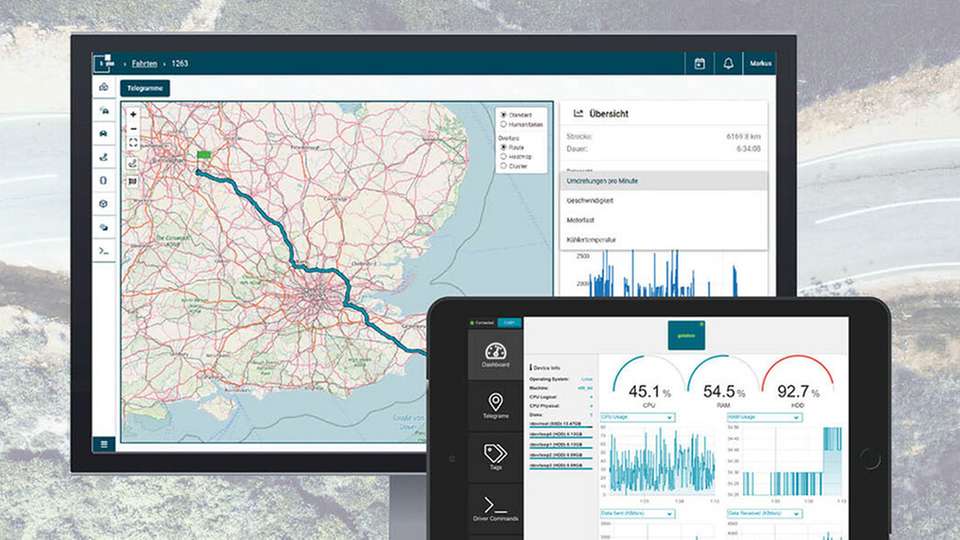The height and width of the screenshot is (540, 960).
Task: Select the Route overlay radio
Action: click(504, 148)
